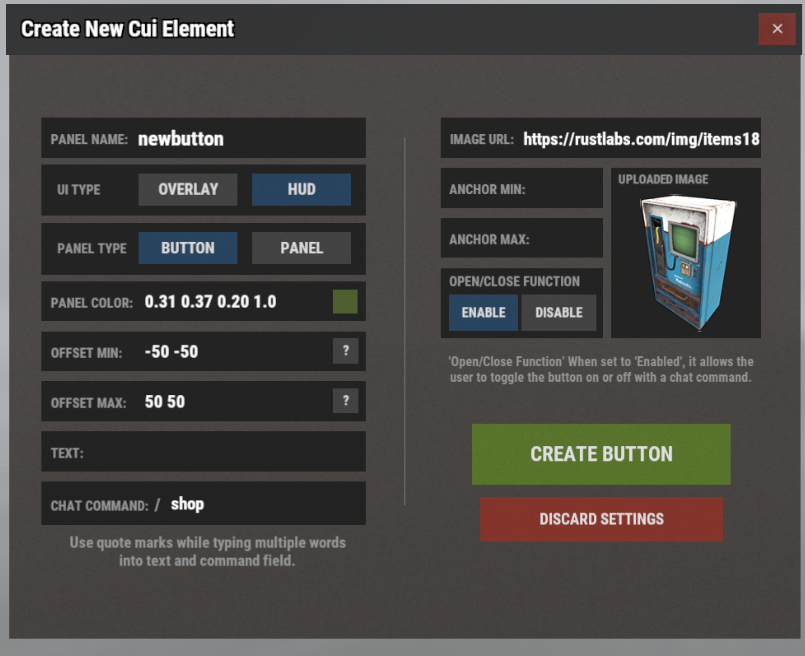The image size is (805, 656).
Task: Set panel type to PANEL
Action: pos(301,248)
